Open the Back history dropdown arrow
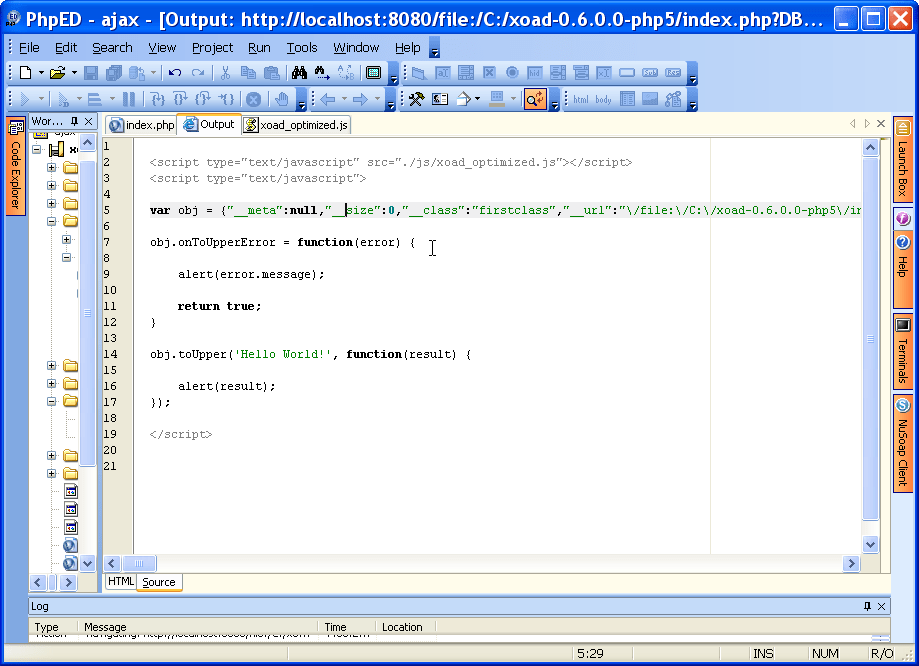Image resolution: width=919 pixels, height=666 pixels. pos(344,99)
